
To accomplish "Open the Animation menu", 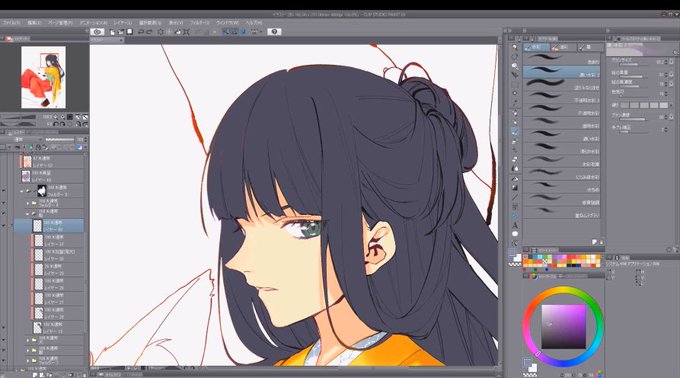I will tap(93, 22).
